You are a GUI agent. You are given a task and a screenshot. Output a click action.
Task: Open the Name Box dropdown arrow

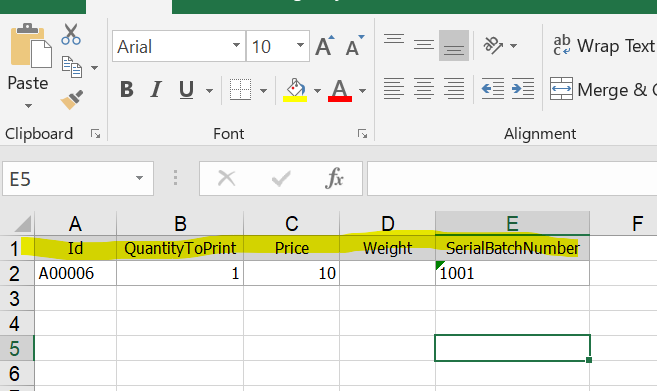tap(140, 179)
